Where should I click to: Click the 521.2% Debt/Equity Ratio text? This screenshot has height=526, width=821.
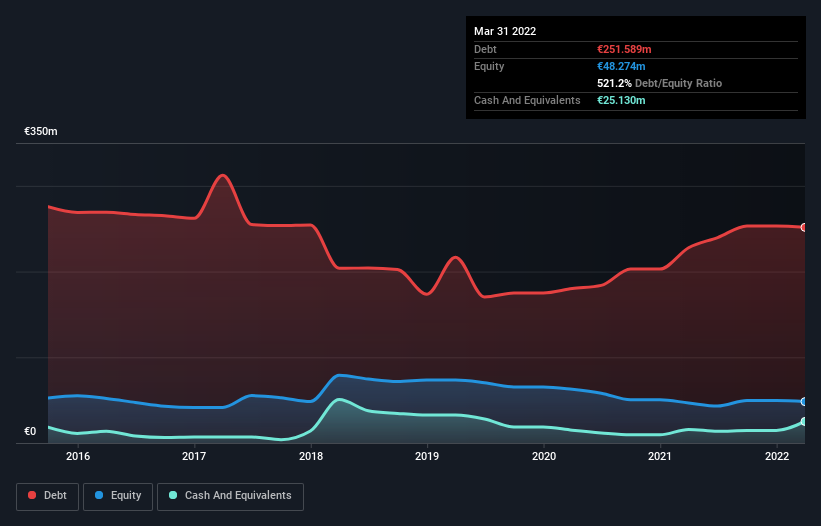pos(659,83)
